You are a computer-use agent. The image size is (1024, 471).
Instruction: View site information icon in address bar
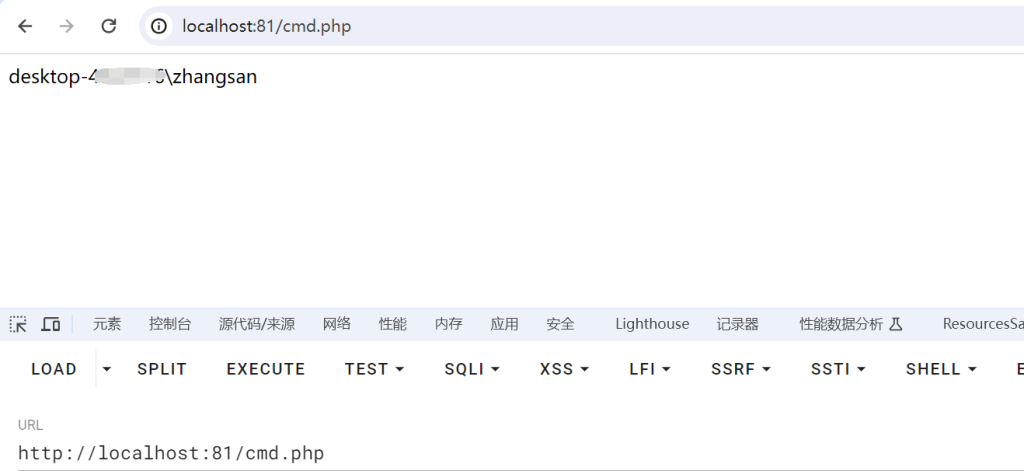click(159, 26)
